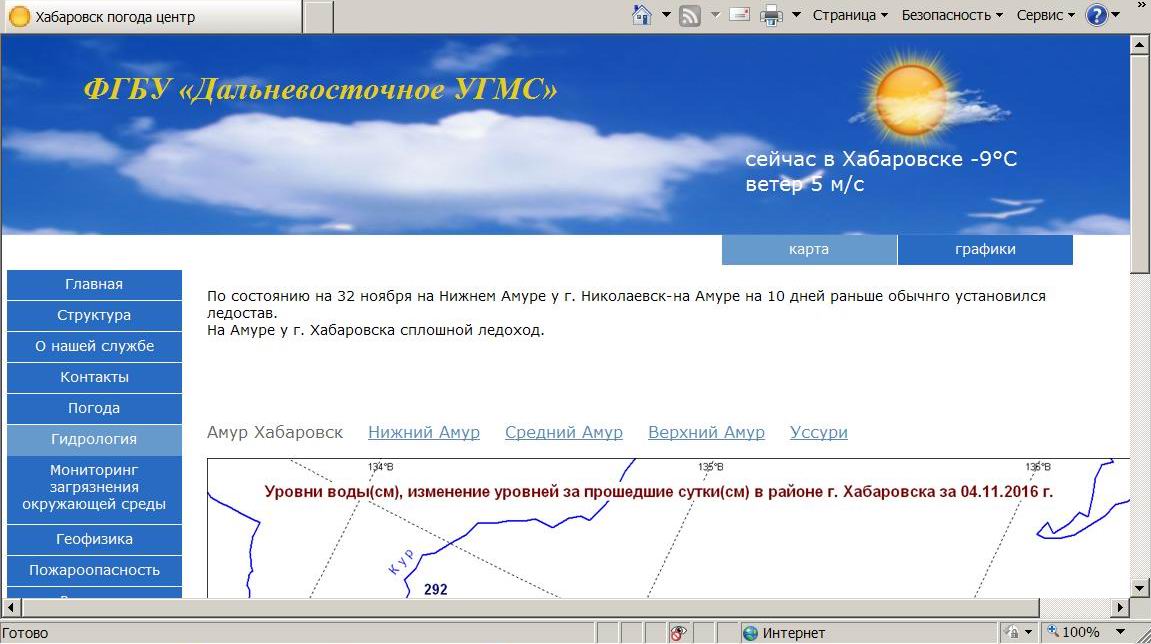
Task: Click the Internet zone globe icon
Action: tap(750, 633)
